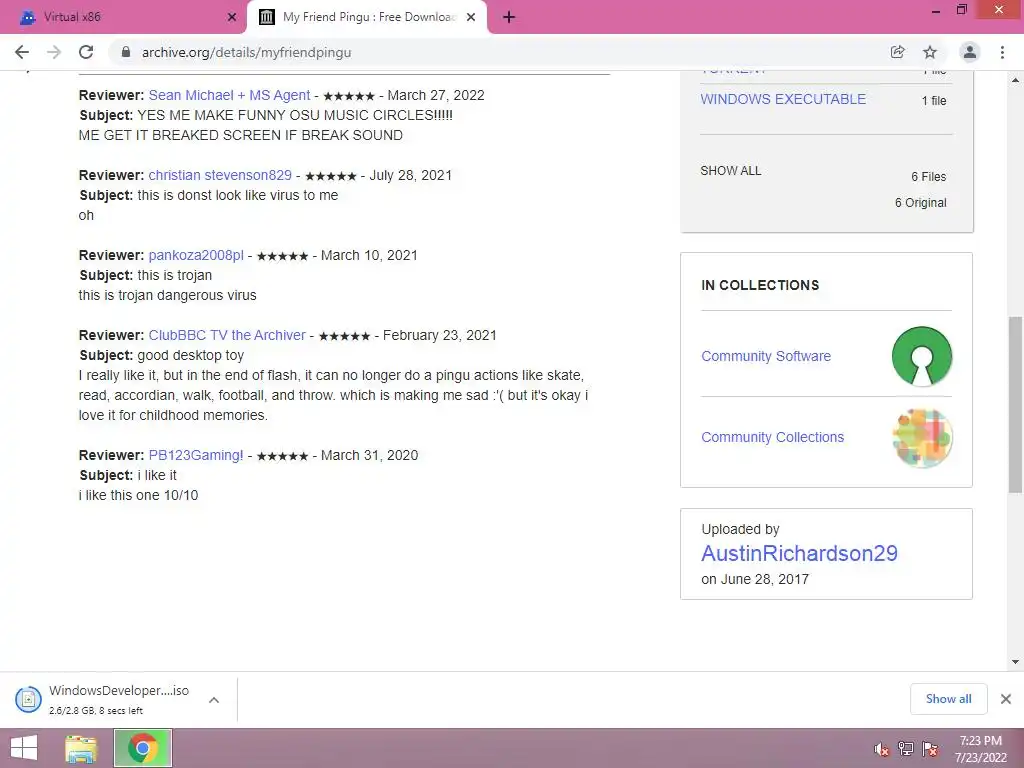Click the page scroll up arrow
1024x768 pixels.
click(x=1016, y=80)
